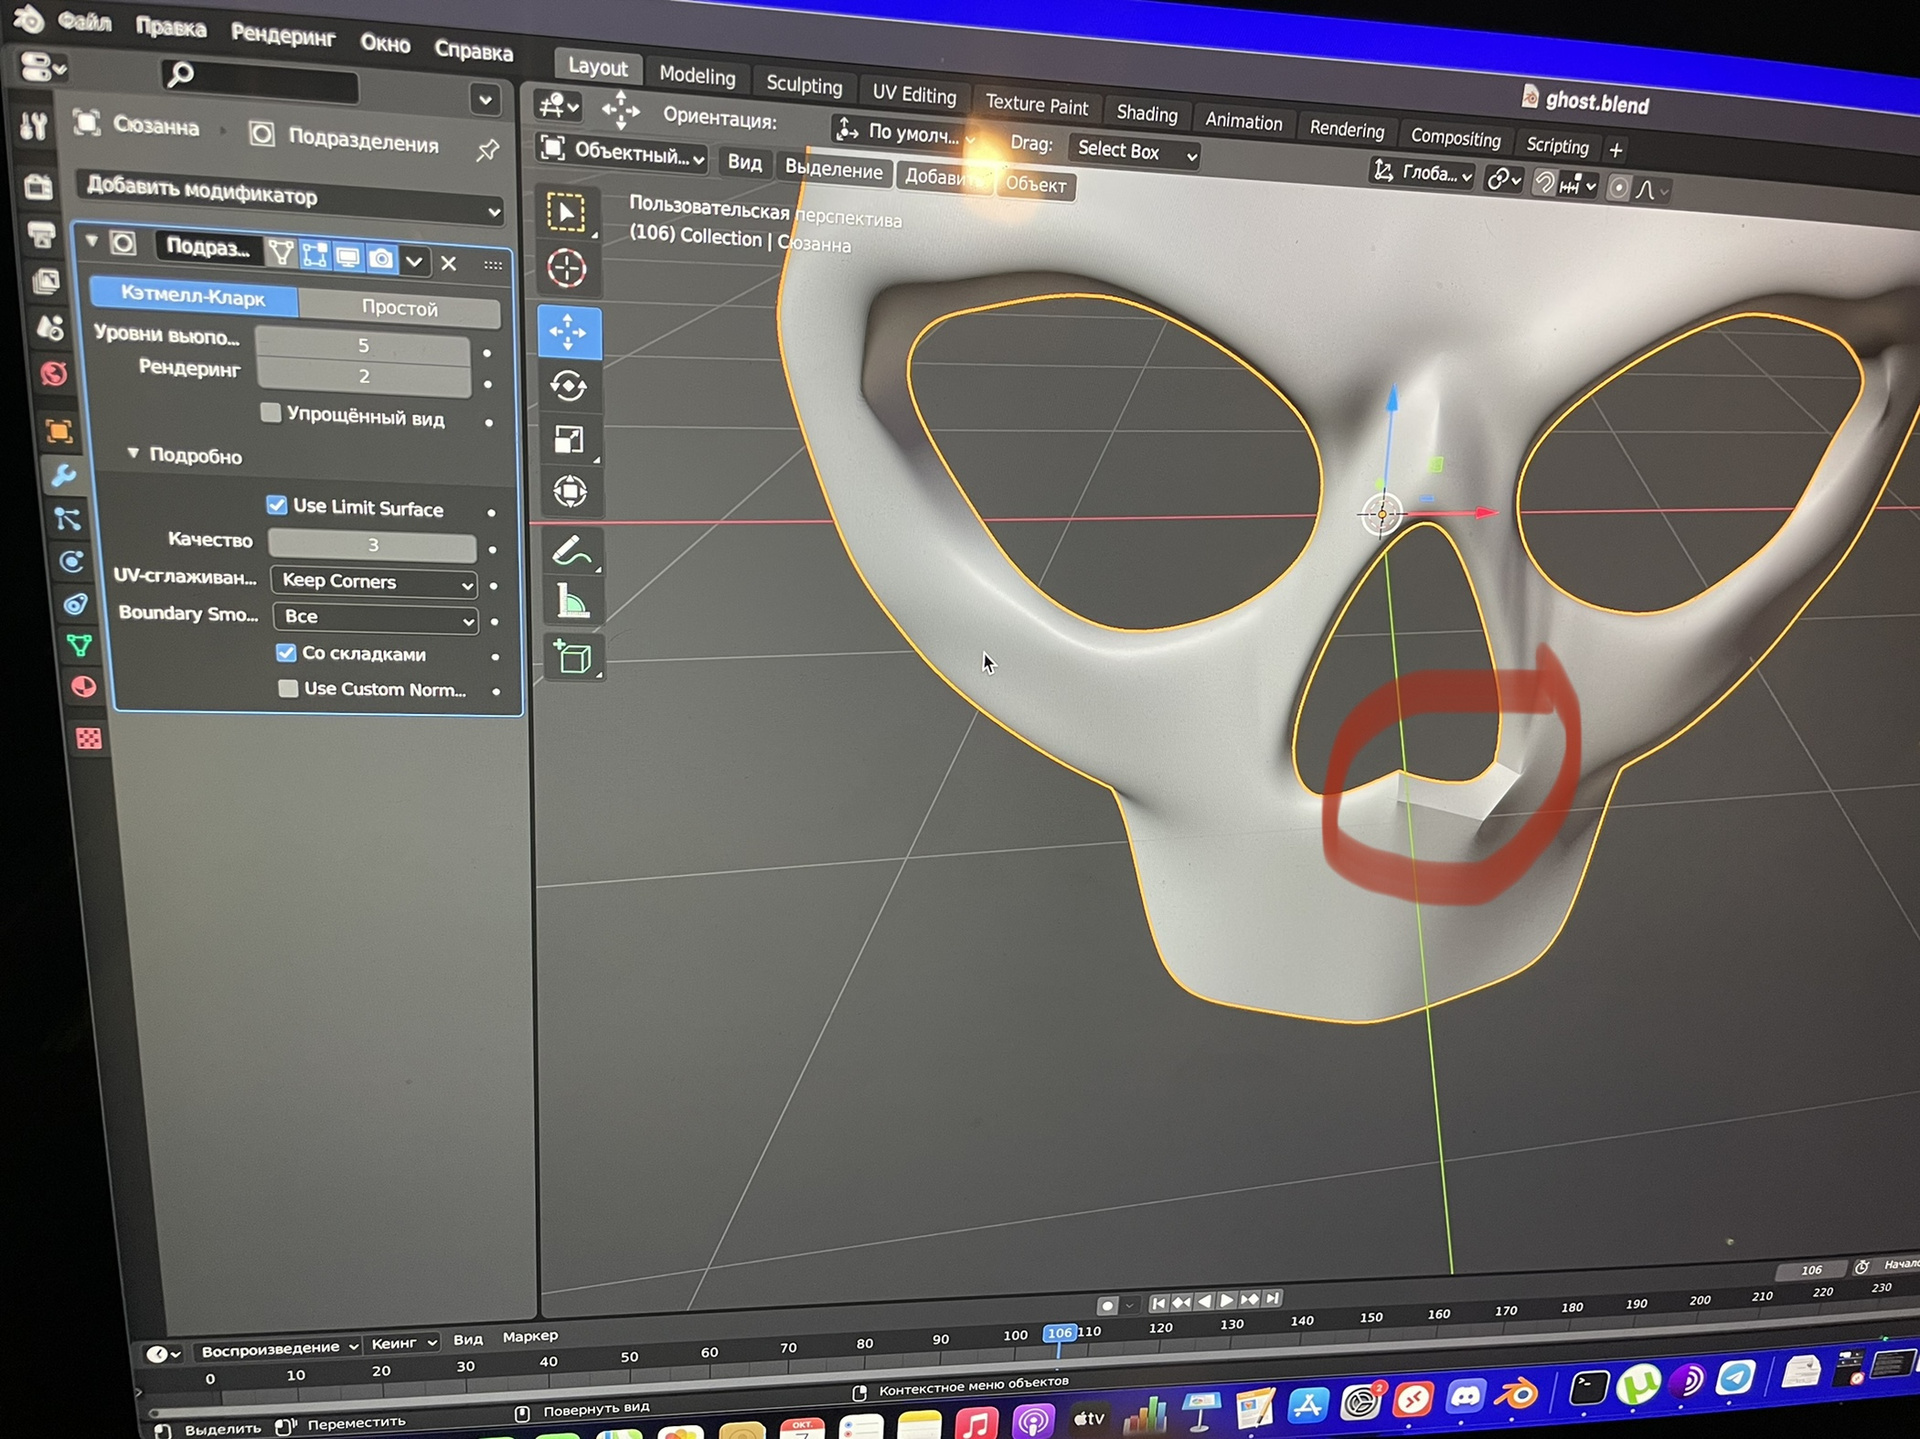
Task: Toggle modifier viewport display monitor icon
Action: (x=347, y=257)
